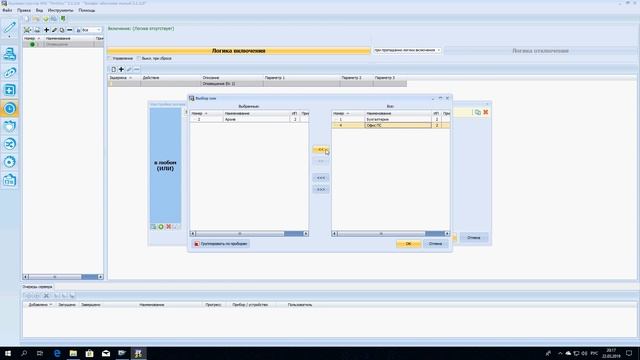Open File Explorer from taskbar
The image size is (640, 360).
coord(73,353)
